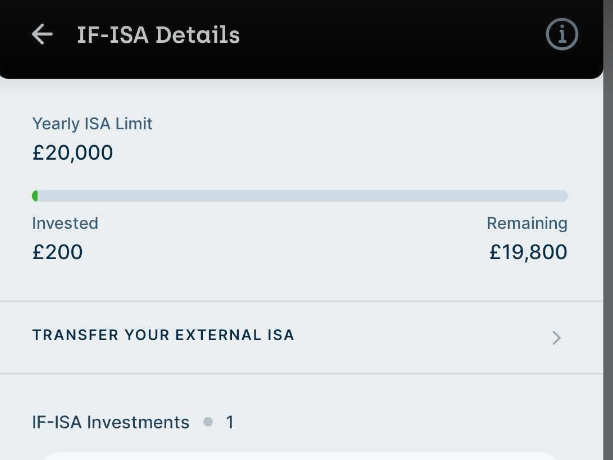The image size is (613, 460).
Task: Tap the back arrow in the header
Action: coord(42,35)
